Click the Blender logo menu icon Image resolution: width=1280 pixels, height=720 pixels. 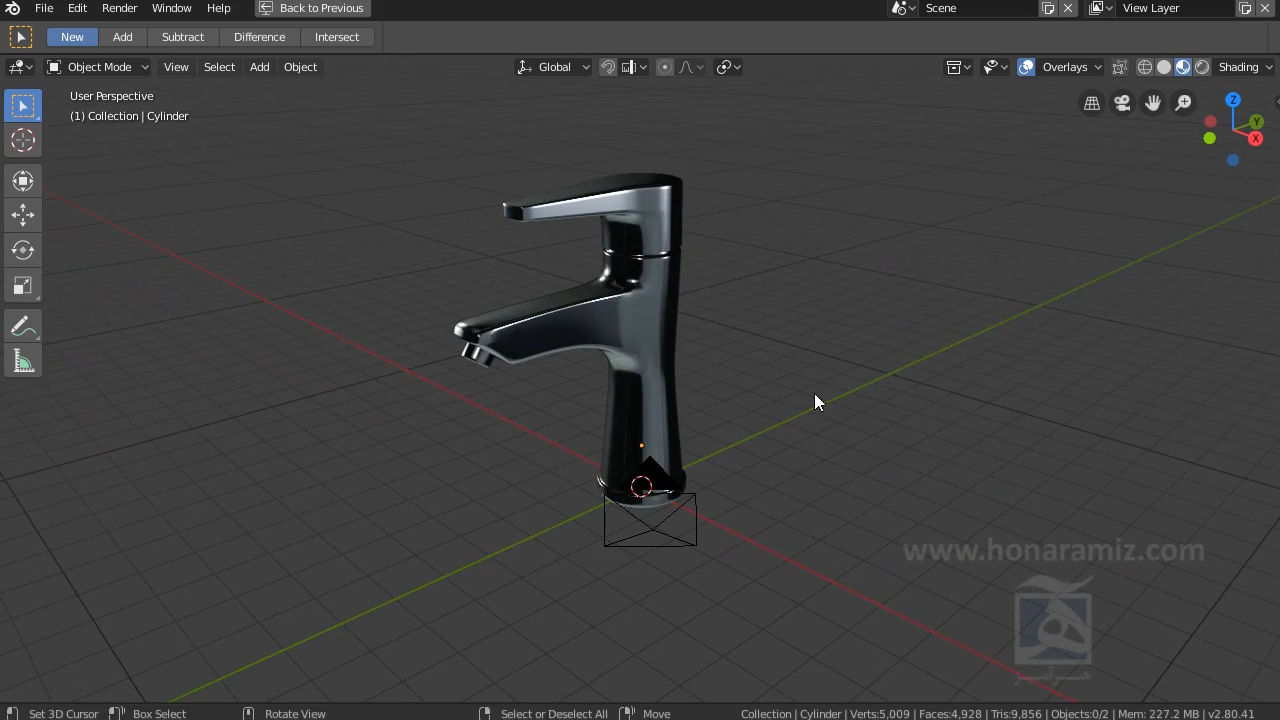[13, 8]
